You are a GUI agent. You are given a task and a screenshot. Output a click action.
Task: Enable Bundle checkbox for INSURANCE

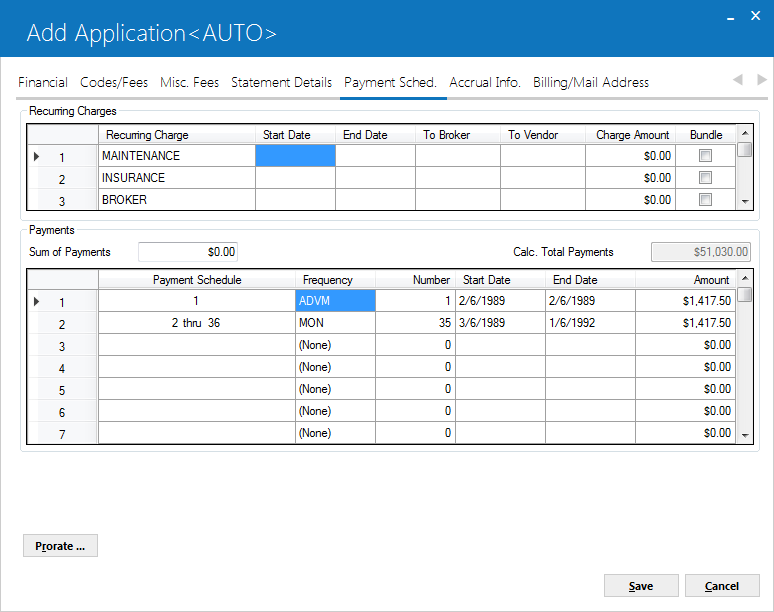(x=705, y=178)
